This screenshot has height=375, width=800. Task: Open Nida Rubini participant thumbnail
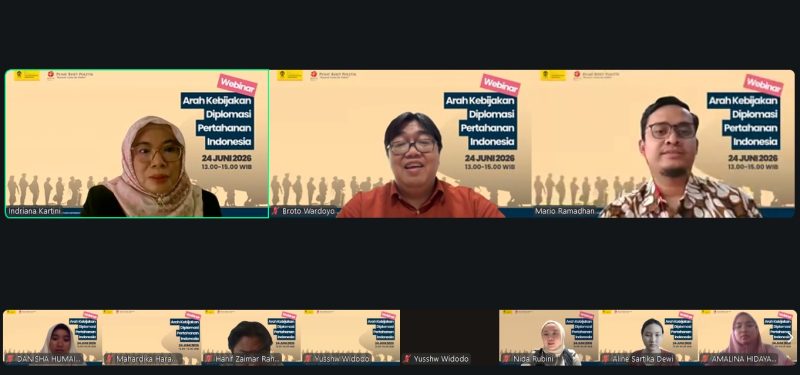(548, 337)
